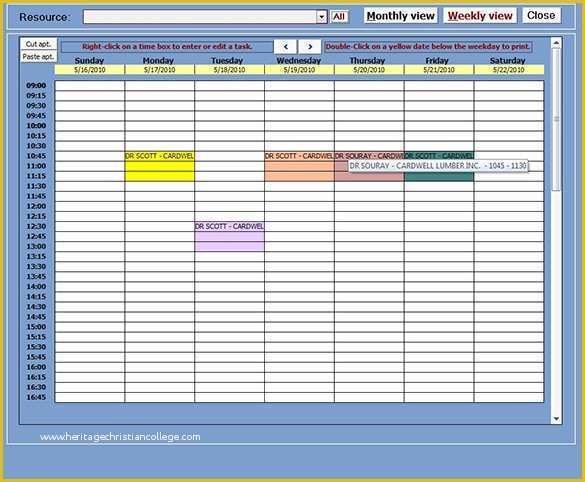The image size is (585, 482).
Task: Click the 12:30 time label
Action: point(36,226)
